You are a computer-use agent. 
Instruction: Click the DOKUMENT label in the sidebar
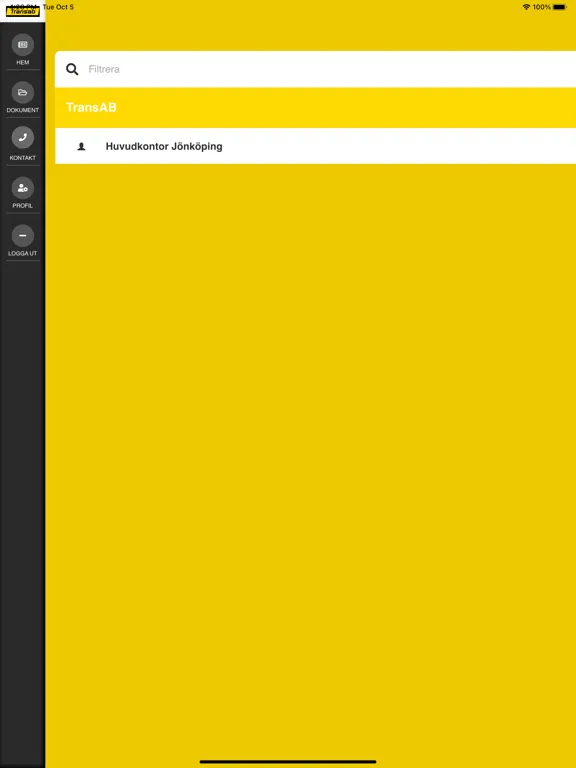pos(23,110)
